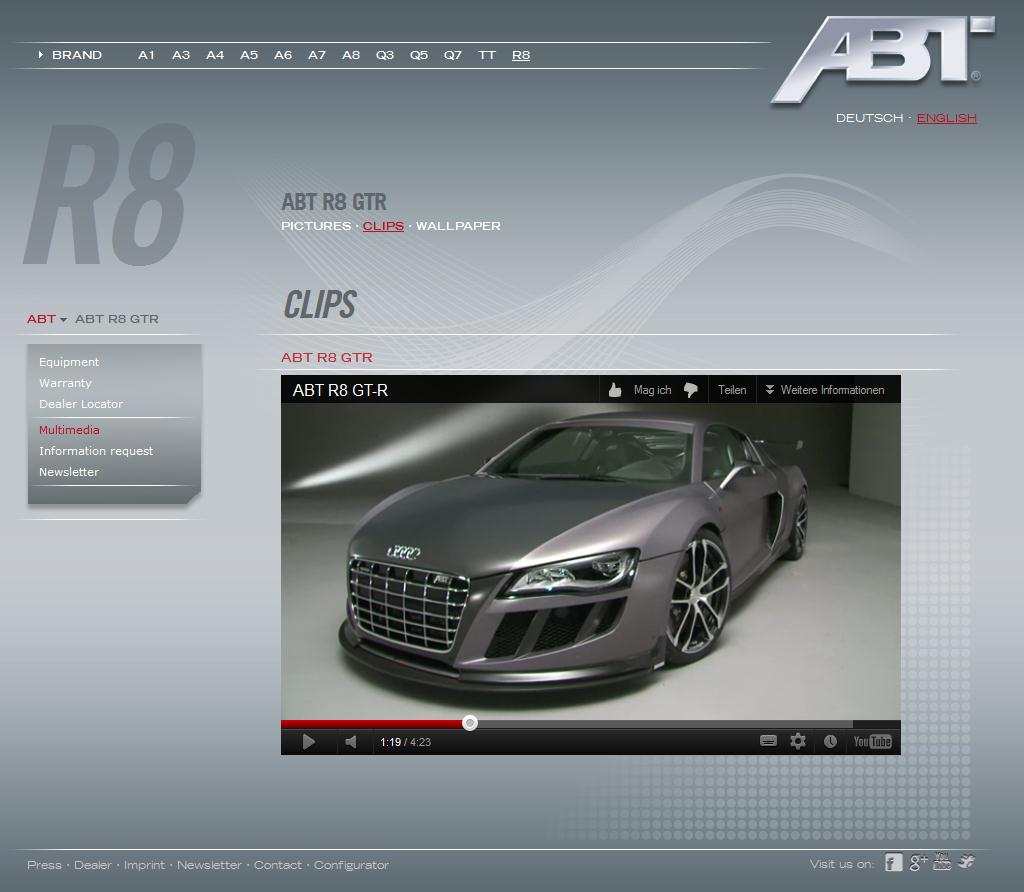Toggle video captions icon

click(769, 741)
